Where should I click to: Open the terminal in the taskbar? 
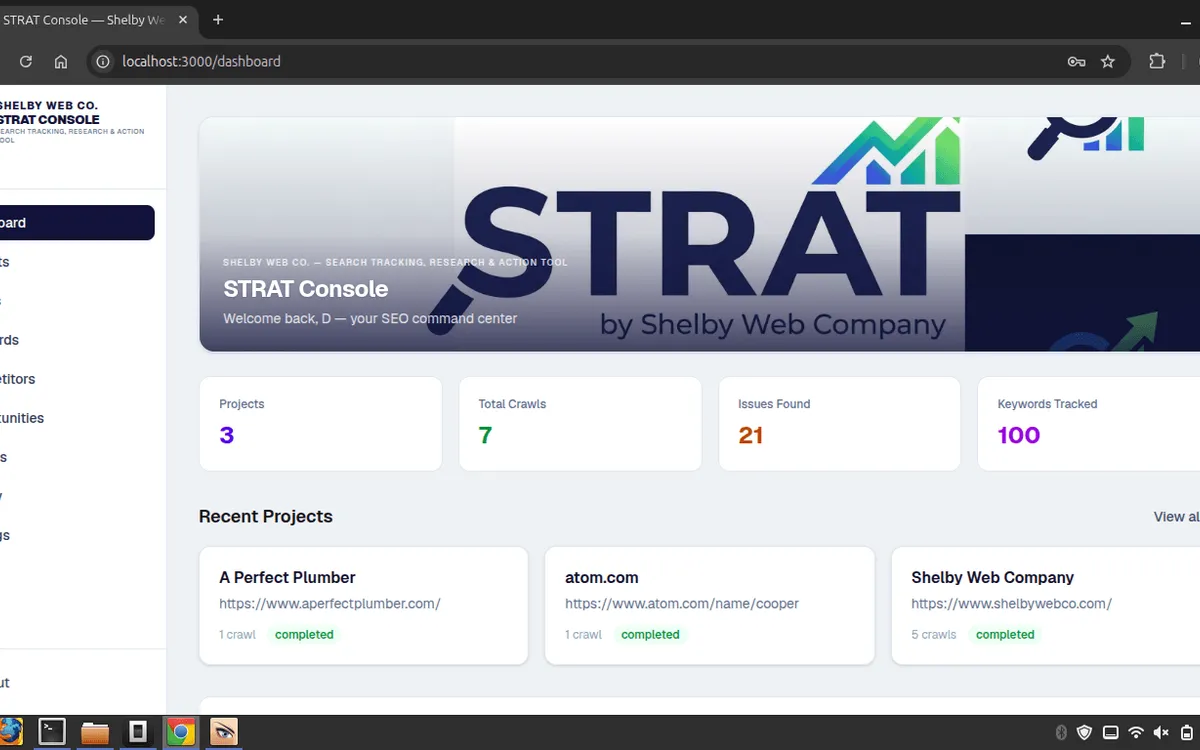point(52,733)
